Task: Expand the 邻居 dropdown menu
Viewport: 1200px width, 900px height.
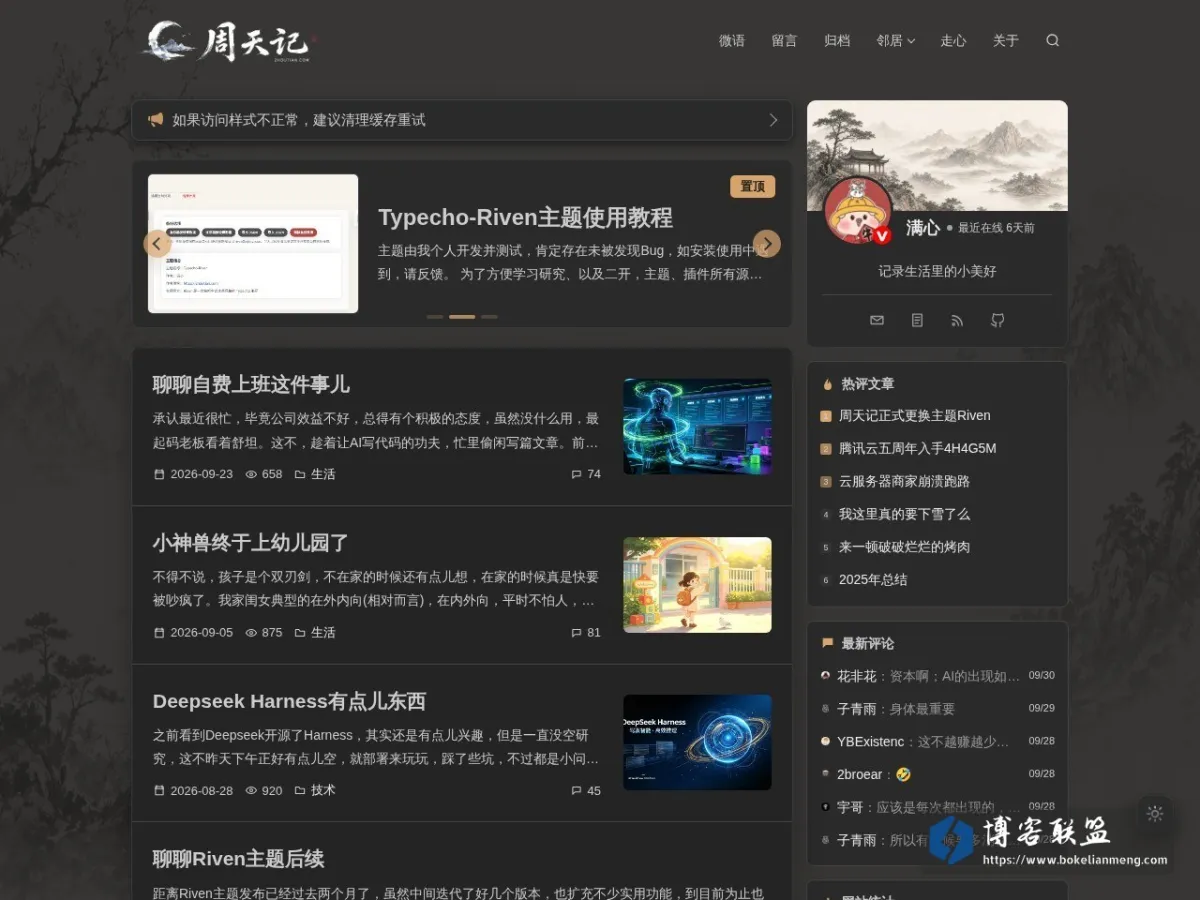Action: click(x=896, y=41)
